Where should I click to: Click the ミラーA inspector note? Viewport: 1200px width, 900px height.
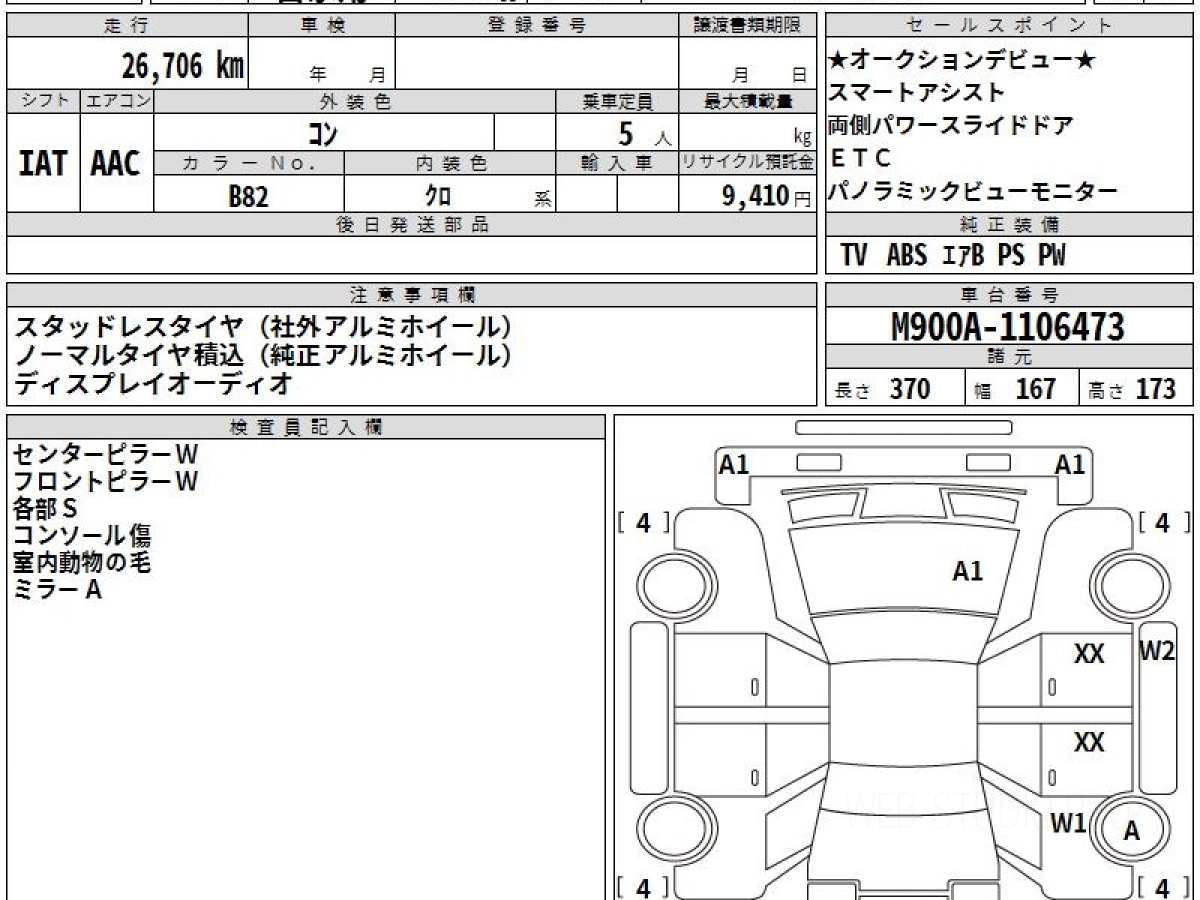point(58,589)
